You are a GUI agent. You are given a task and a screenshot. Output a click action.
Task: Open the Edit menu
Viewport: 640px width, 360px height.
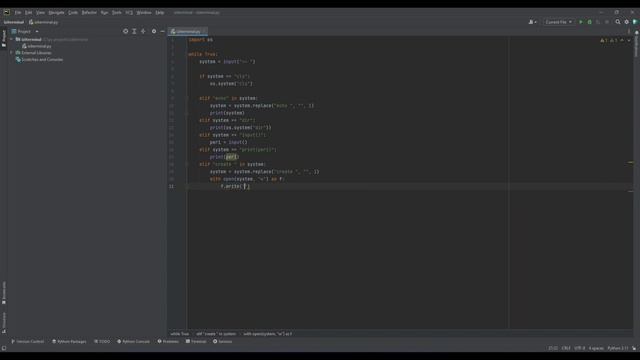tap(28, 13)
